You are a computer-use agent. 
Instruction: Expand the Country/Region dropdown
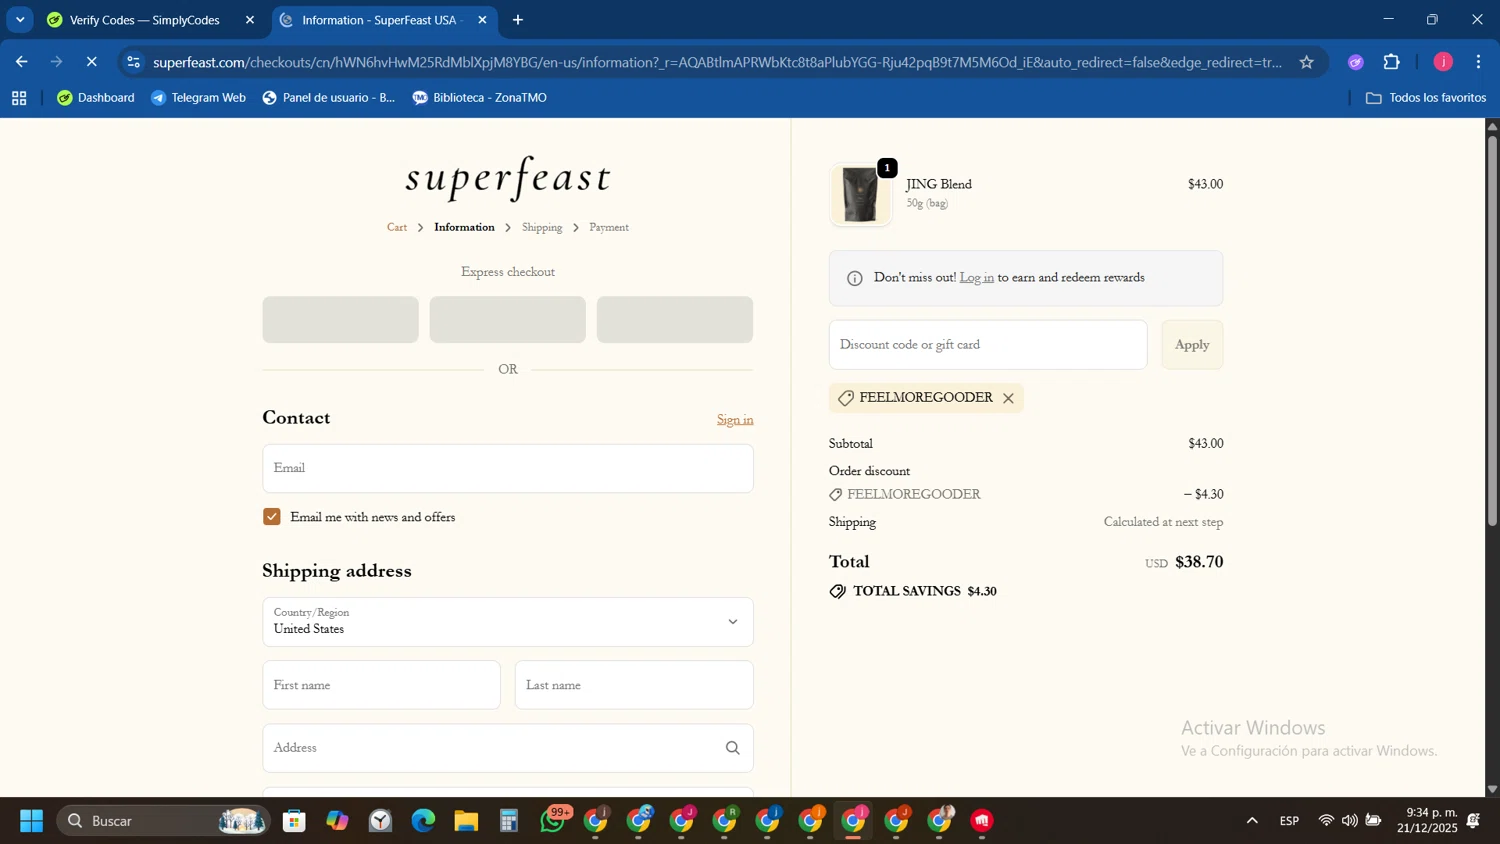click(508, 622)
